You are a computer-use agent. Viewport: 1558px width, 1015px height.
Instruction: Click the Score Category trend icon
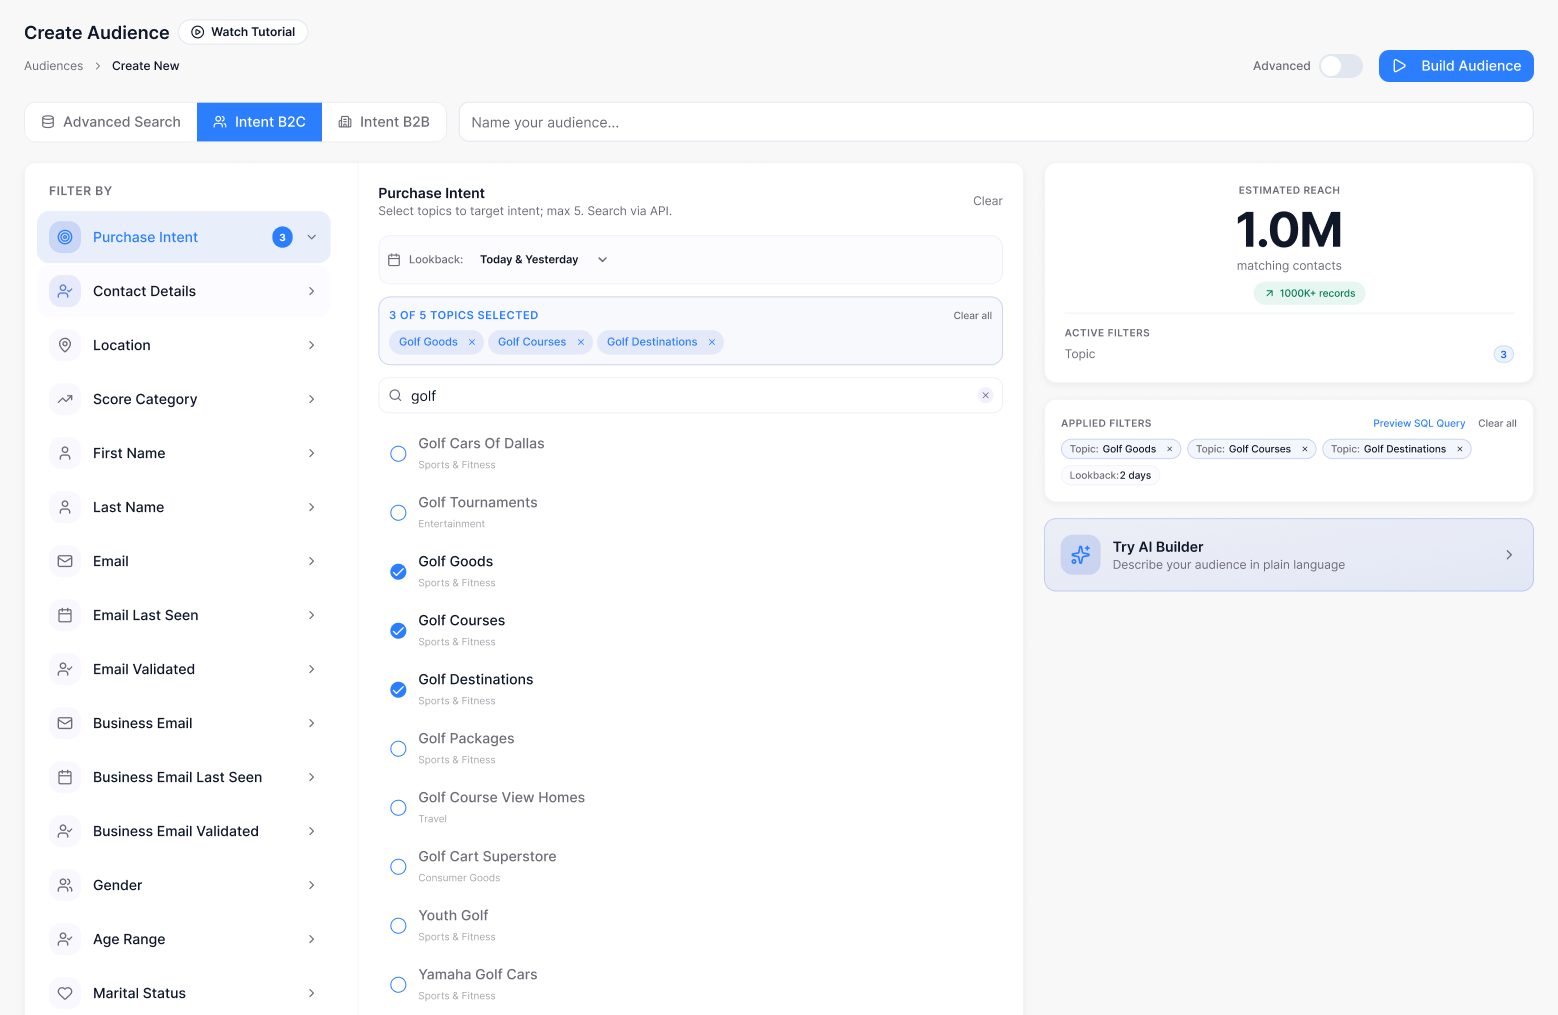coord(65,399)
